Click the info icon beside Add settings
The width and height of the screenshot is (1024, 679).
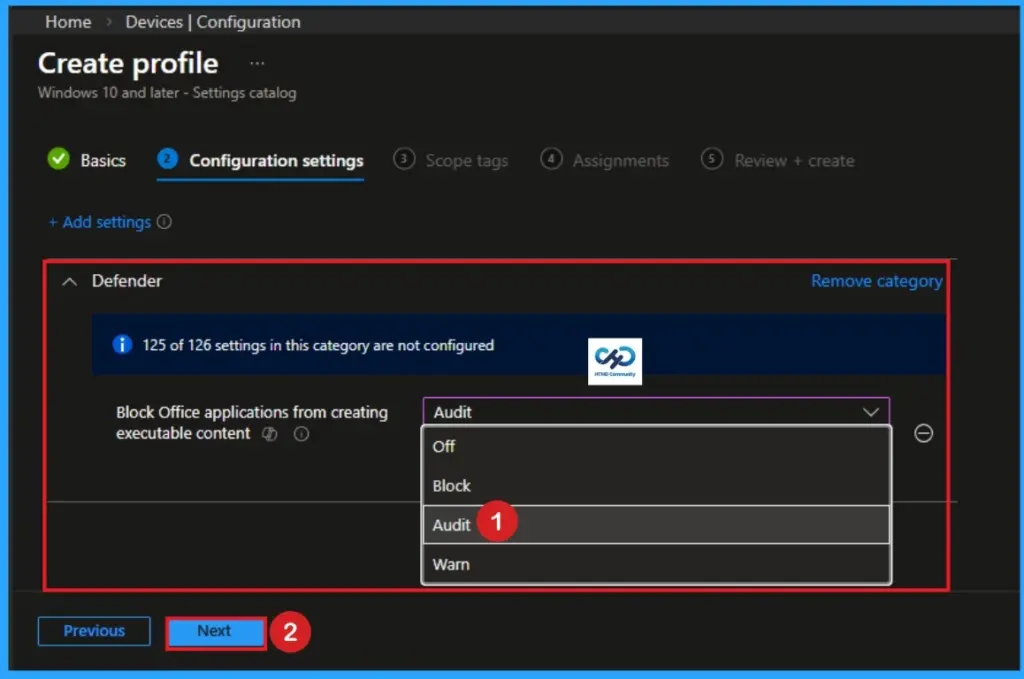165,222
